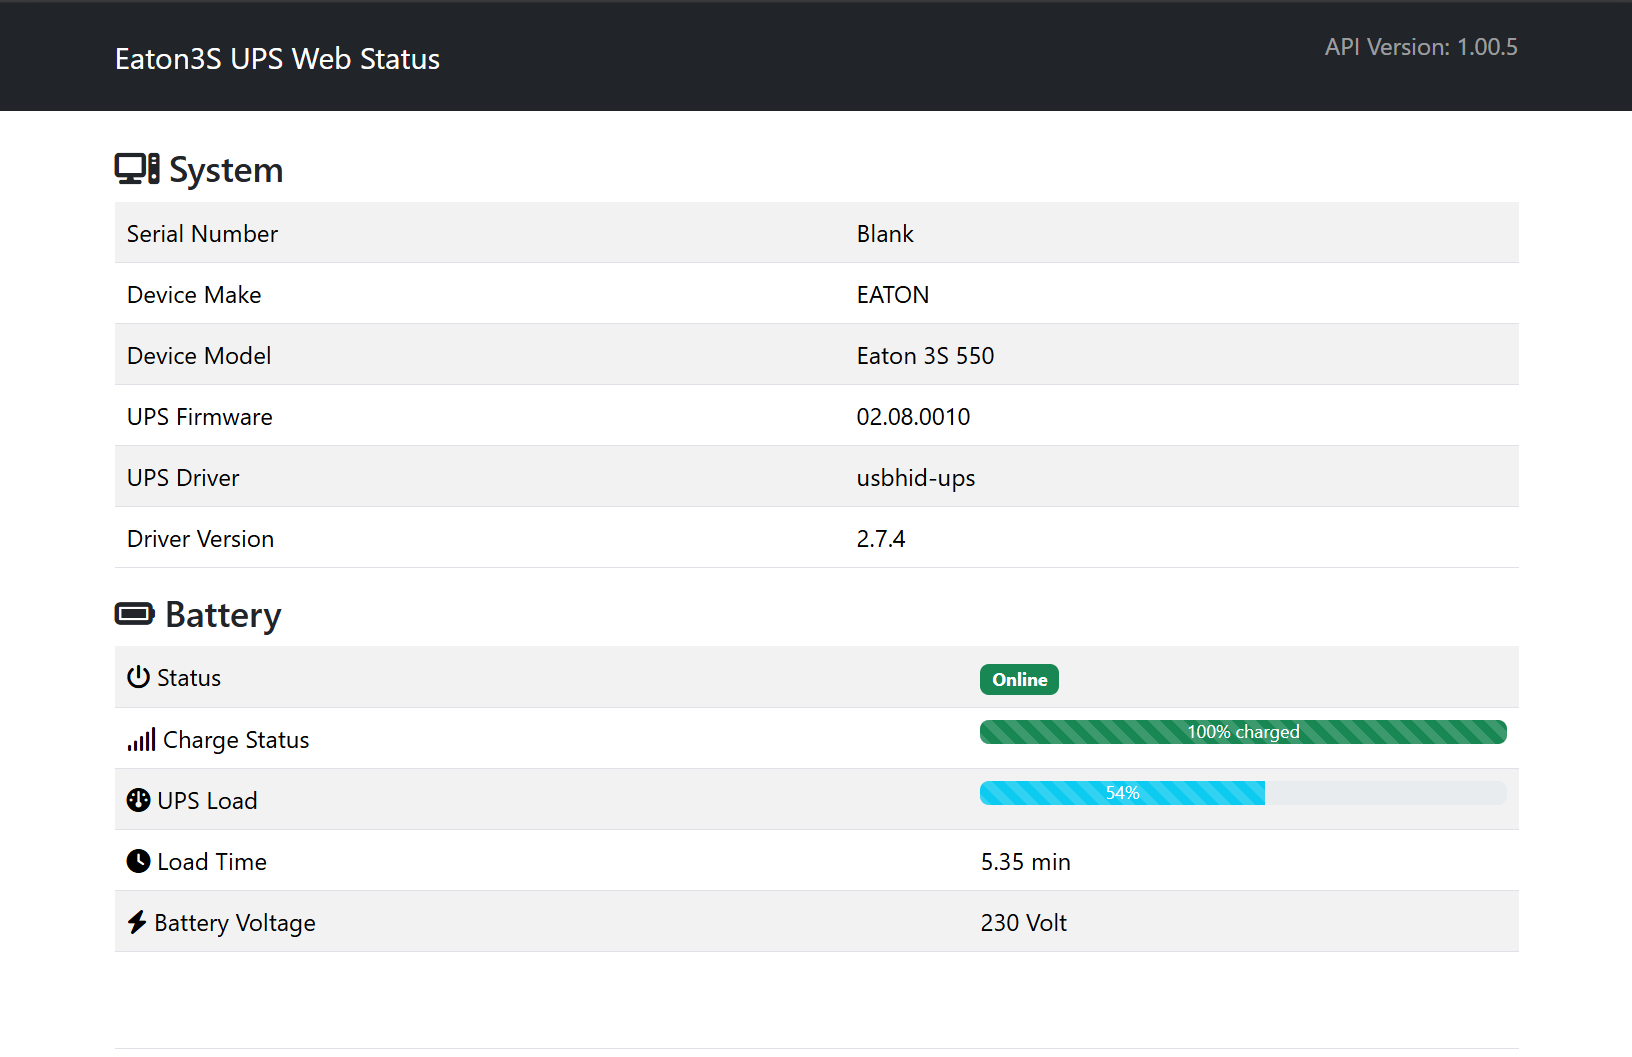Click the power icon beside Status
The width and height of the screenshot is (1632, 1057).
138,677
